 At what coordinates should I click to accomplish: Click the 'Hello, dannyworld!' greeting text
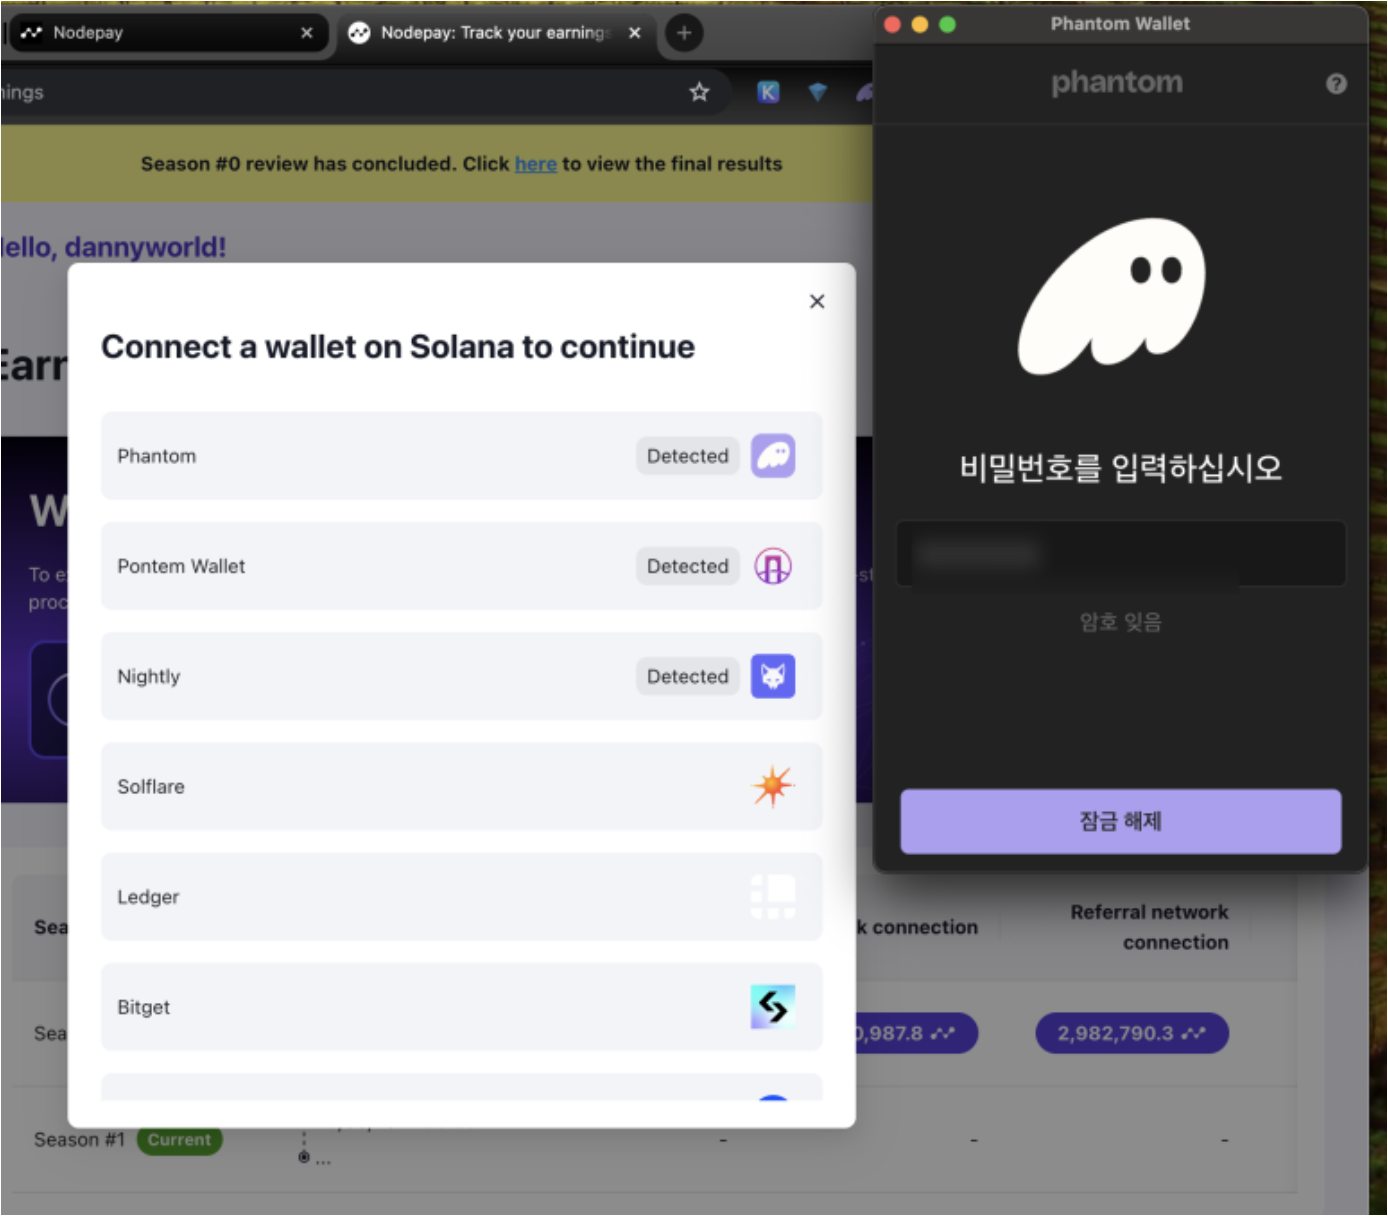coord(113,247)
